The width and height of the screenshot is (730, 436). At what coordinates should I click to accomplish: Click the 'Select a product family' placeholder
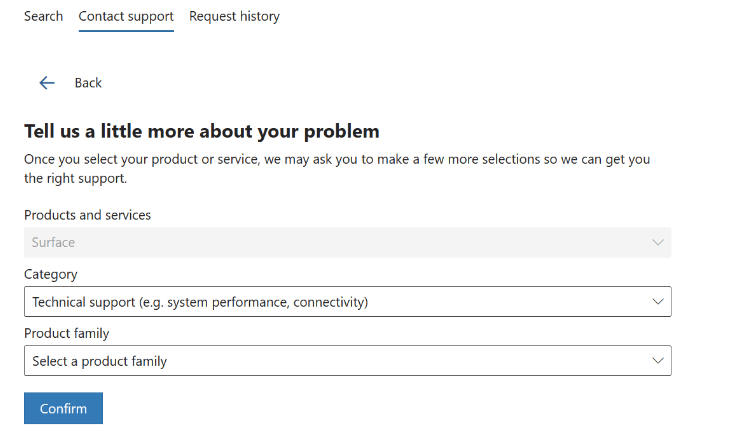[x=99, y=361]
